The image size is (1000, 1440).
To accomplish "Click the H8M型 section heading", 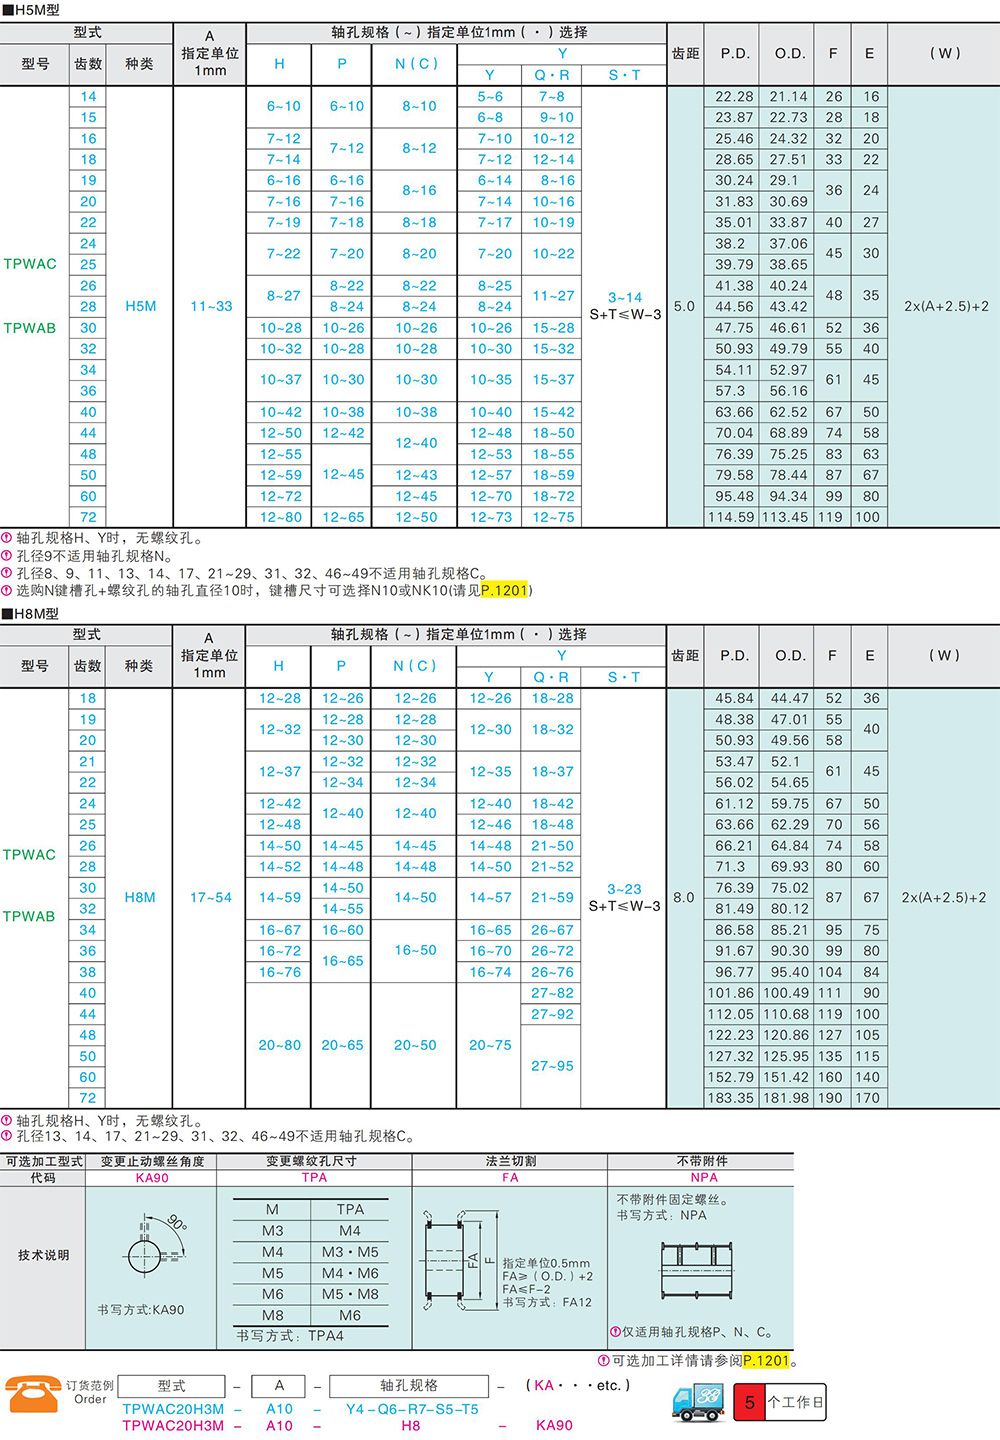I will 31,613.
